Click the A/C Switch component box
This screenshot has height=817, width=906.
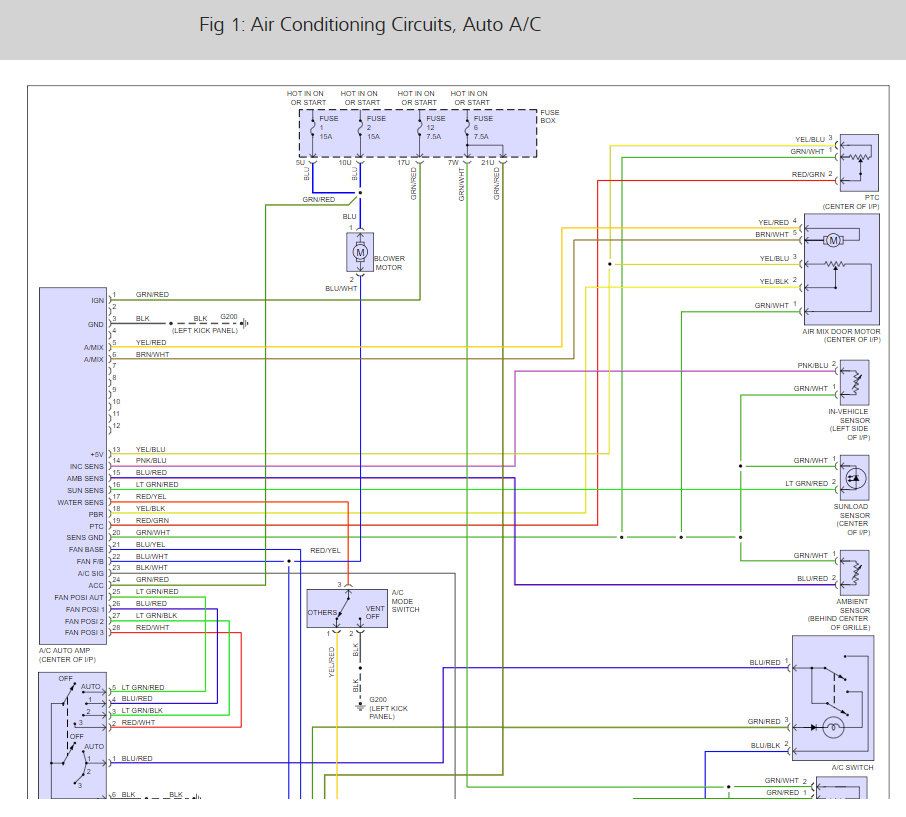point(833,698)
